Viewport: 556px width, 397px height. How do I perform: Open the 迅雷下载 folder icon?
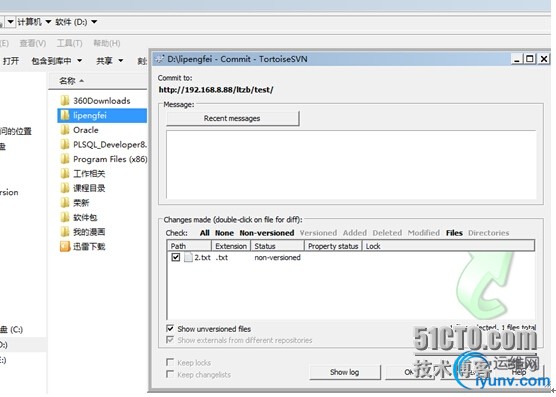tap(65, 246)
